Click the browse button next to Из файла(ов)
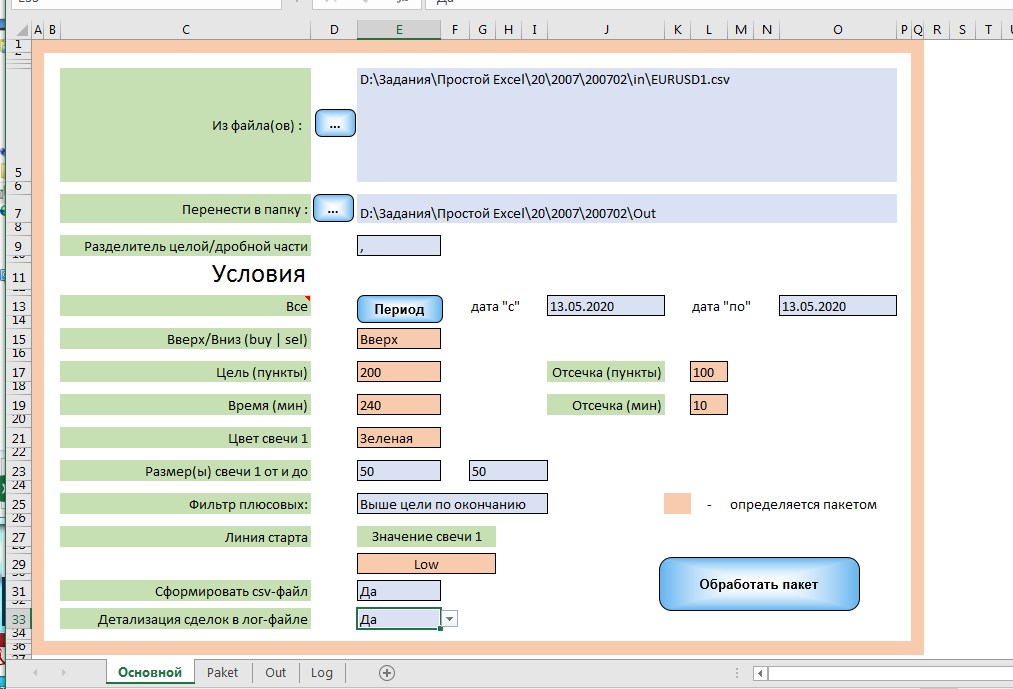This screenshot has height=689, width=1013. (335, 123)
